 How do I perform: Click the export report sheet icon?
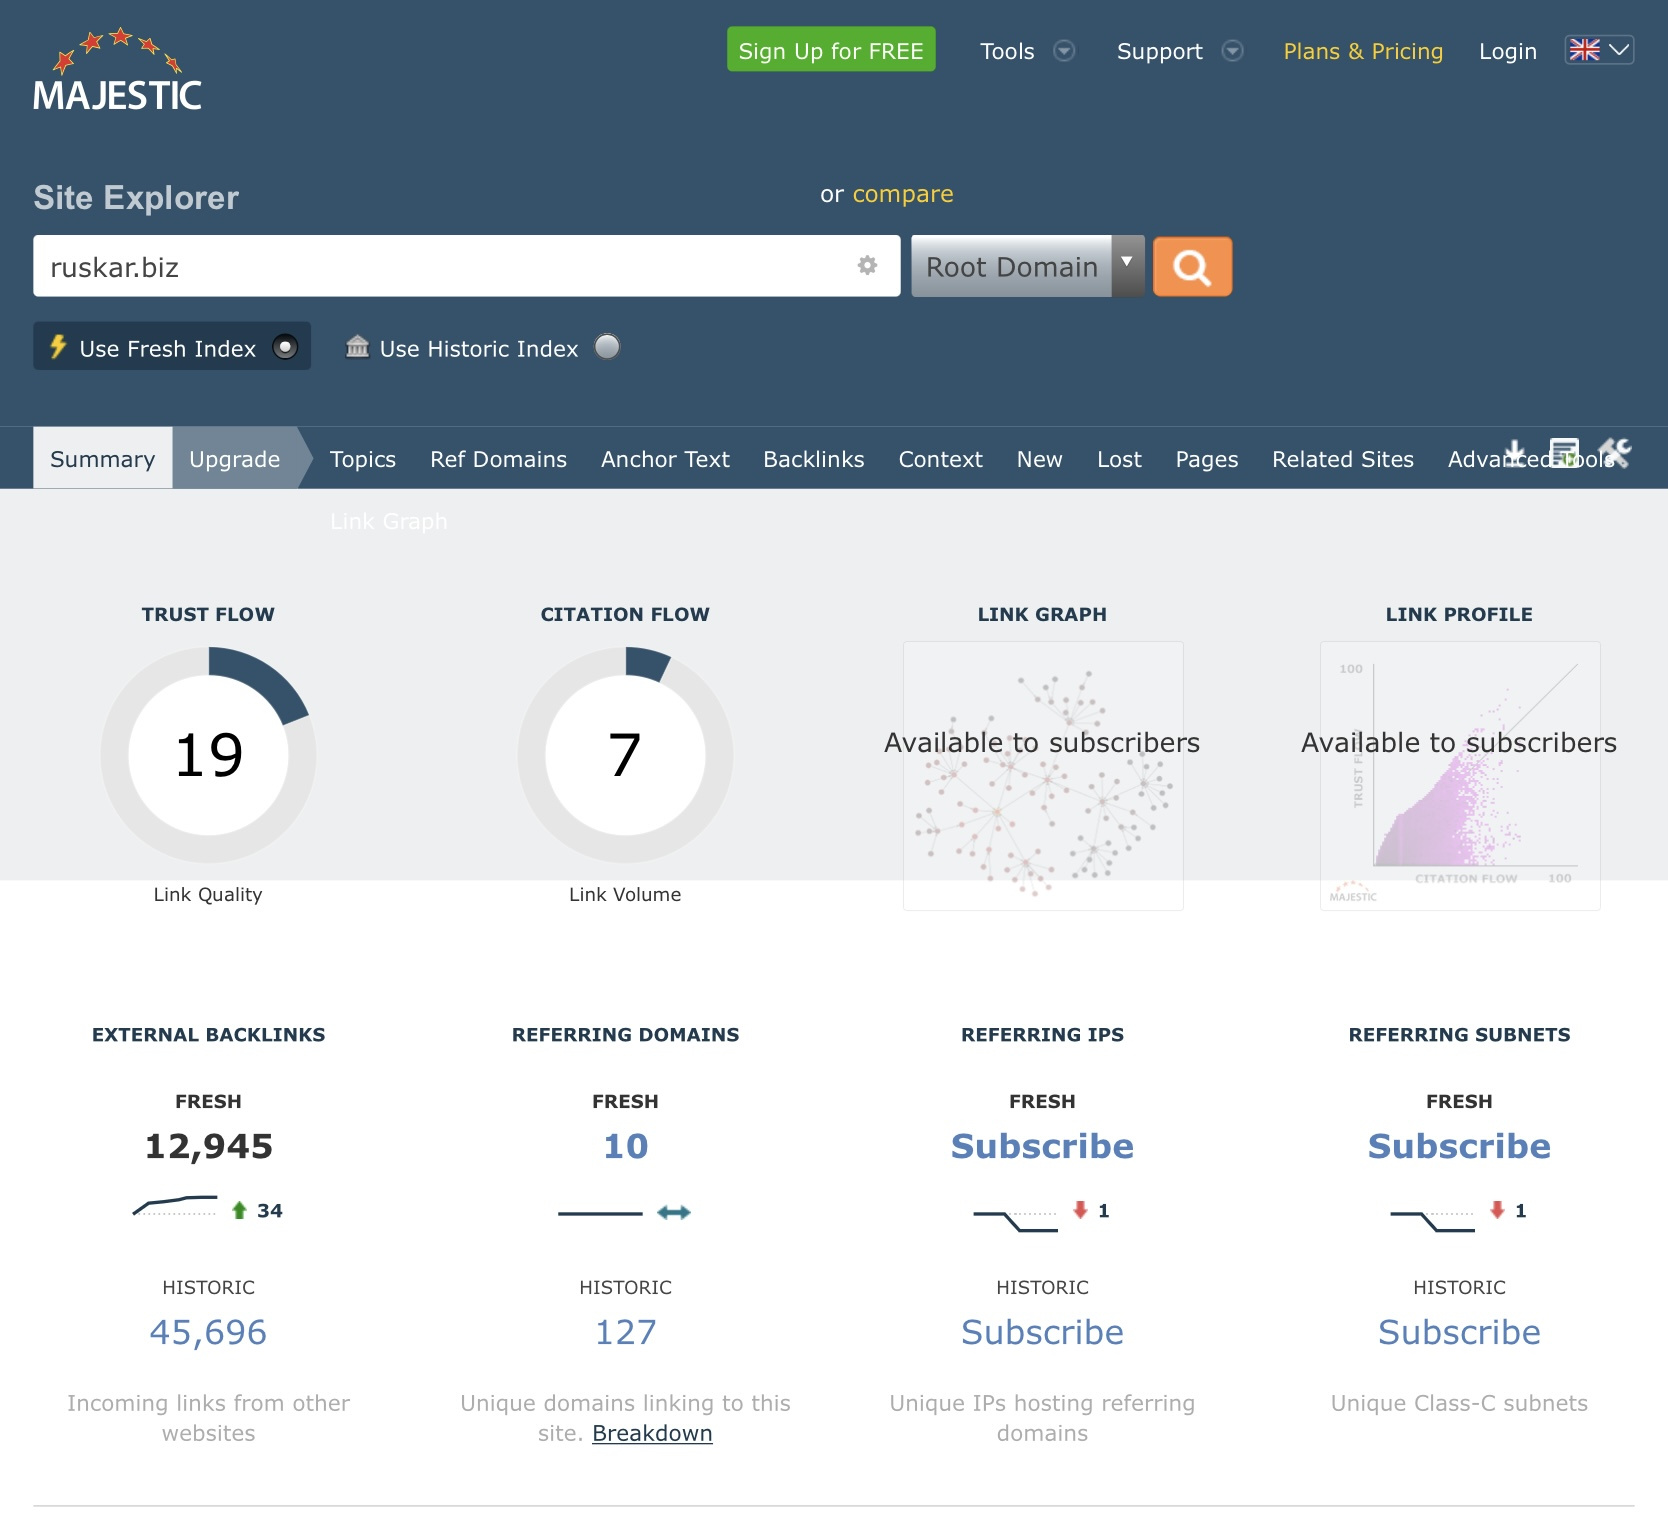(1564, 453)
